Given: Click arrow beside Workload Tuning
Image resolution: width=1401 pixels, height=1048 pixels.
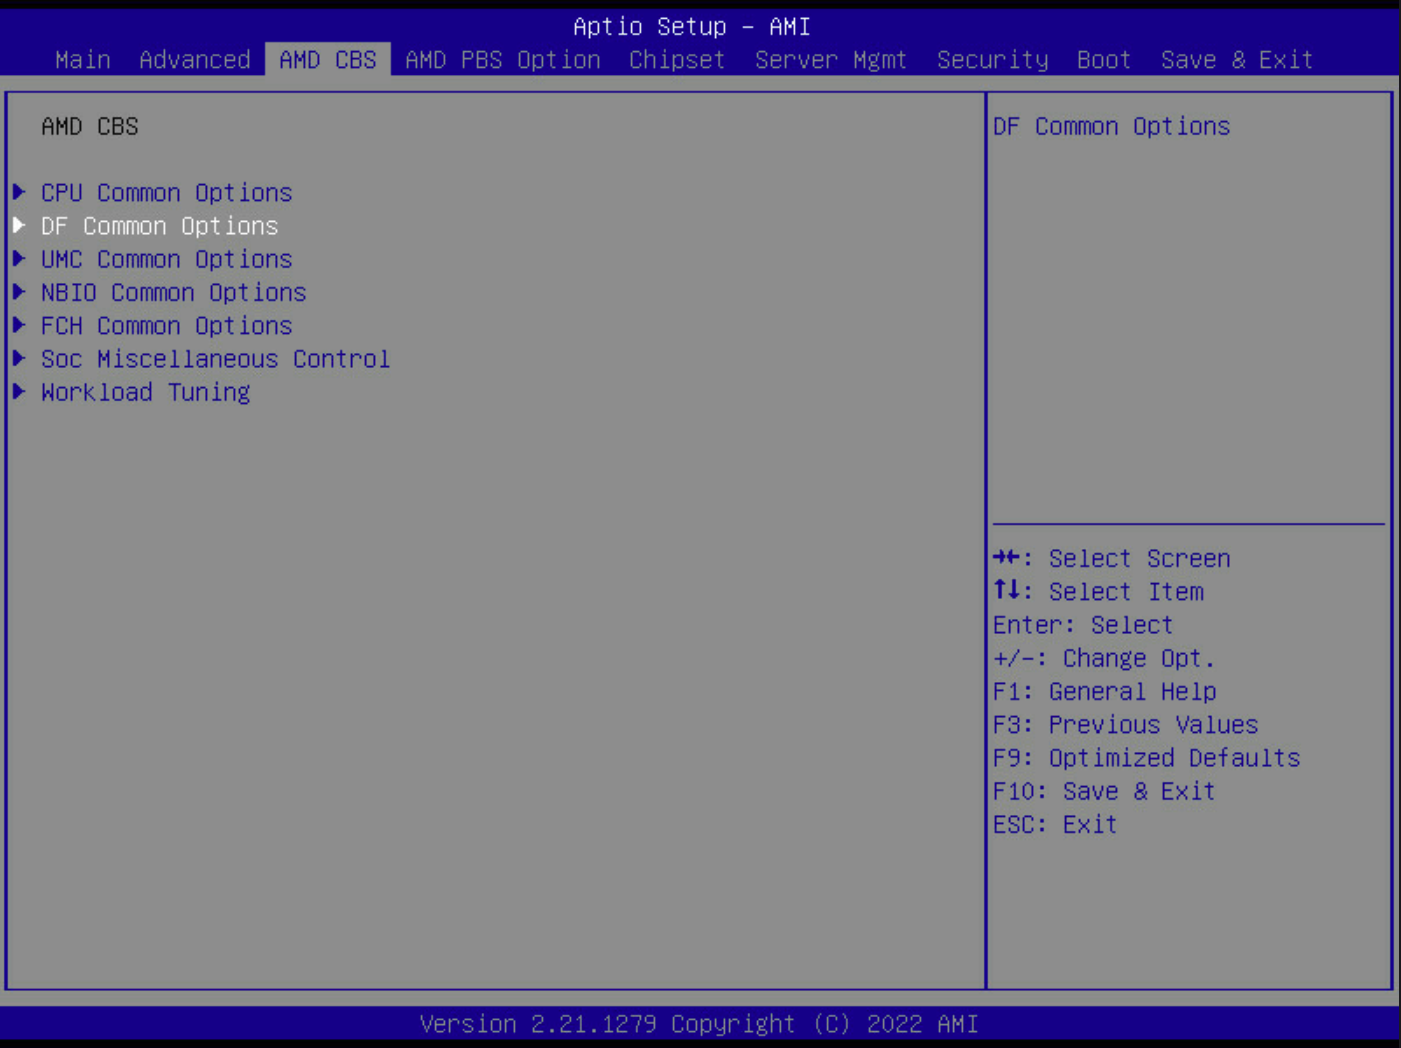Looking at the screenshot, I should [x=19, y=391].
